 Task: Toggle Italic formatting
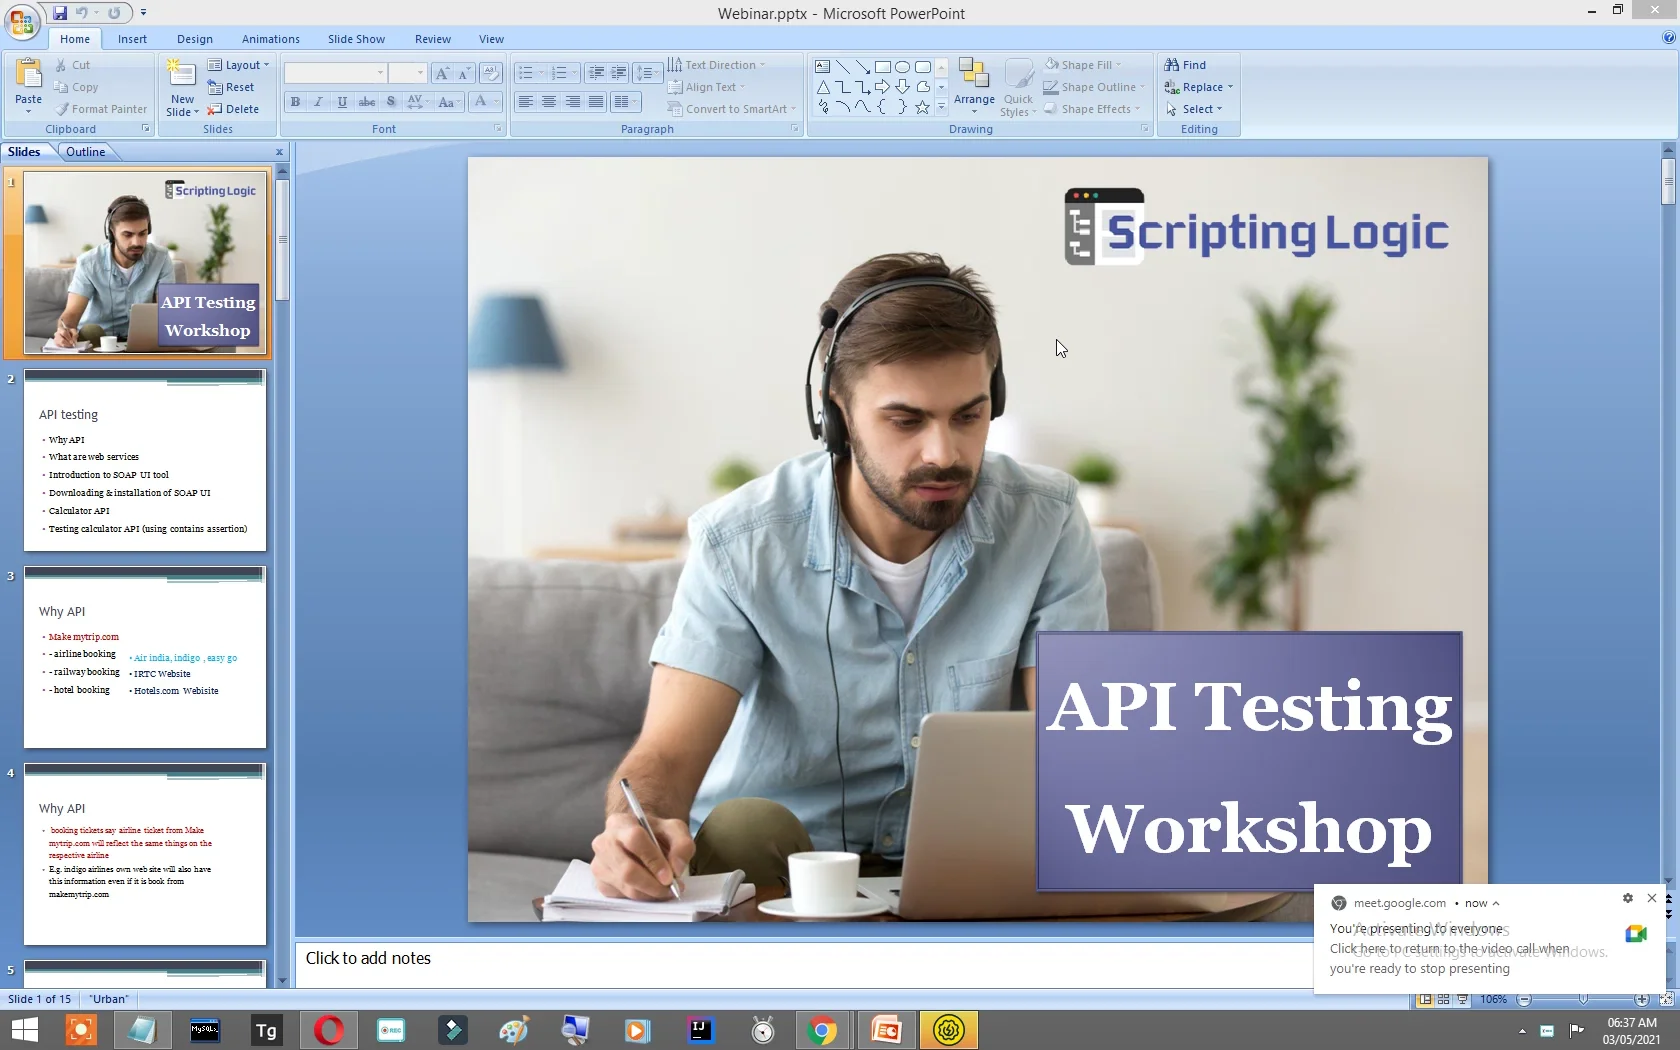[x=318, y=102]
